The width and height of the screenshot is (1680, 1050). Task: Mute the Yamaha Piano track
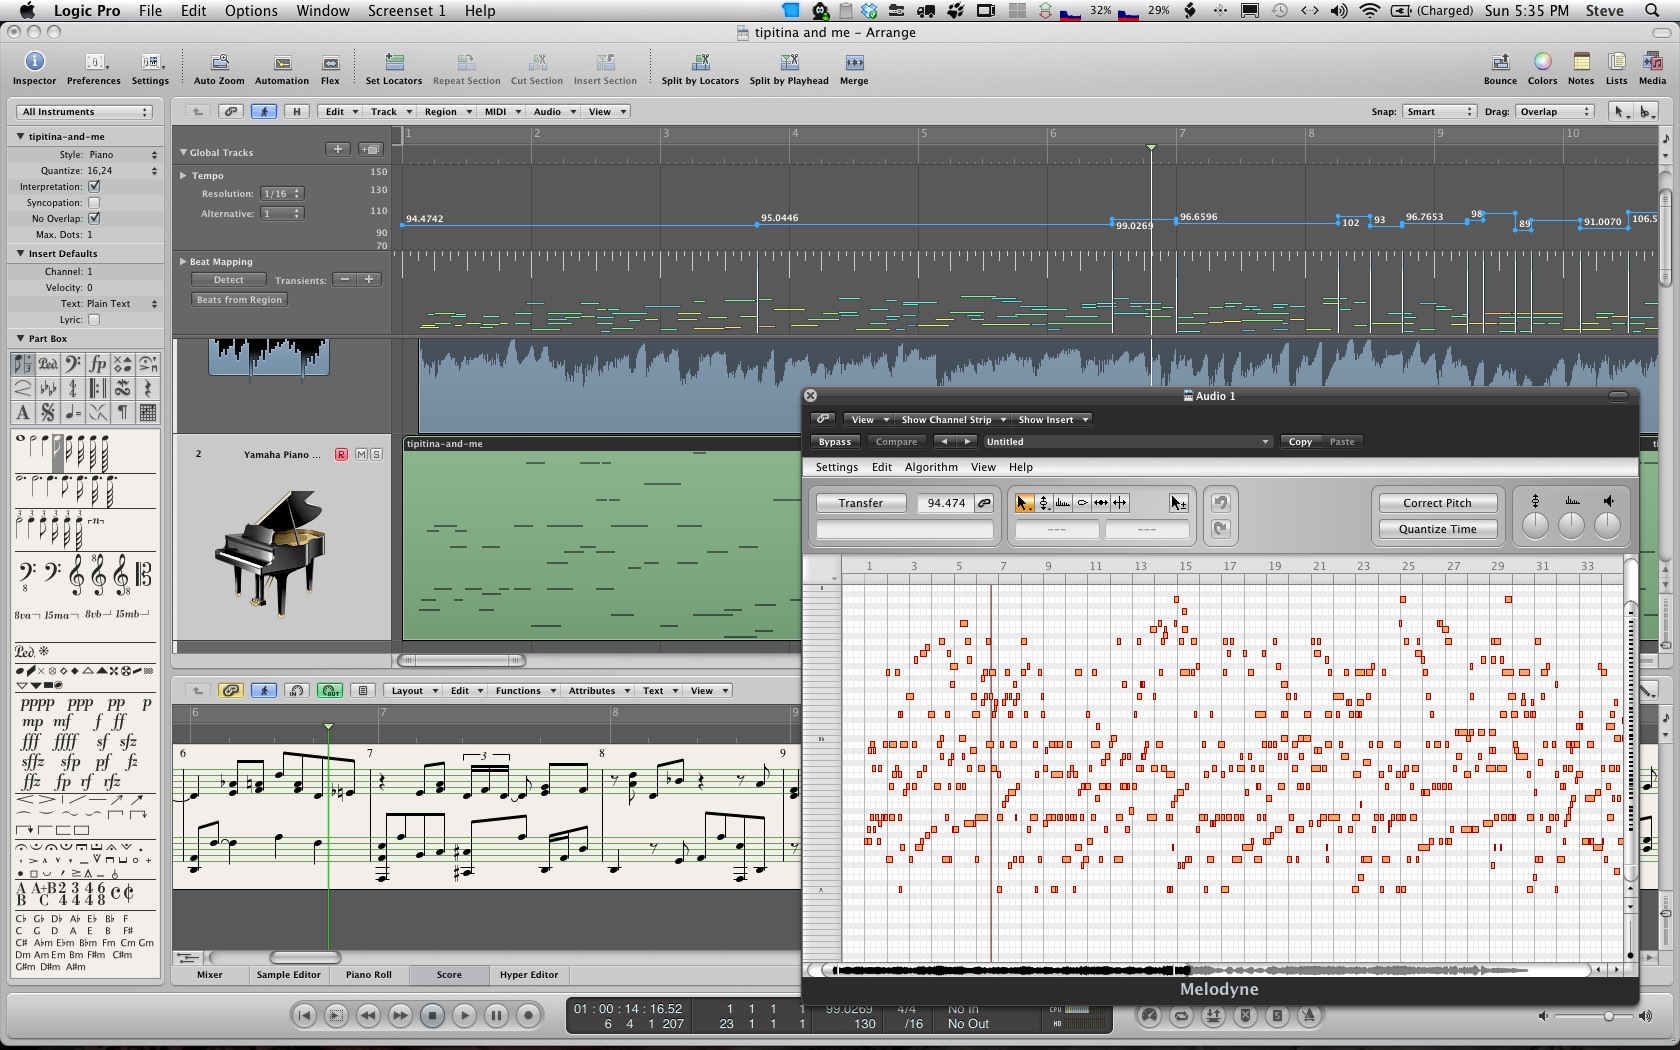click(361, 454)
